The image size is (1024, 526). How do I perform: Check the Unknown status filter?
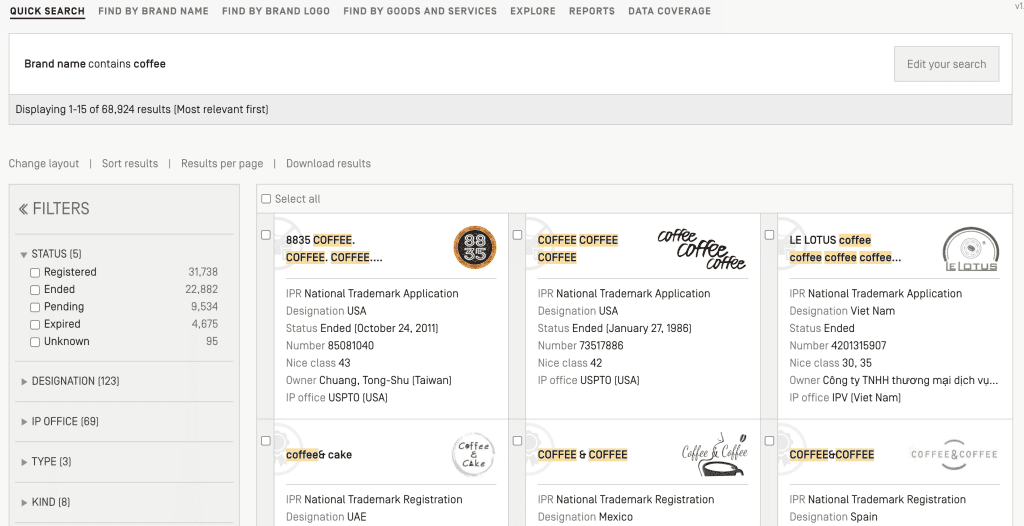coord(35,342)
